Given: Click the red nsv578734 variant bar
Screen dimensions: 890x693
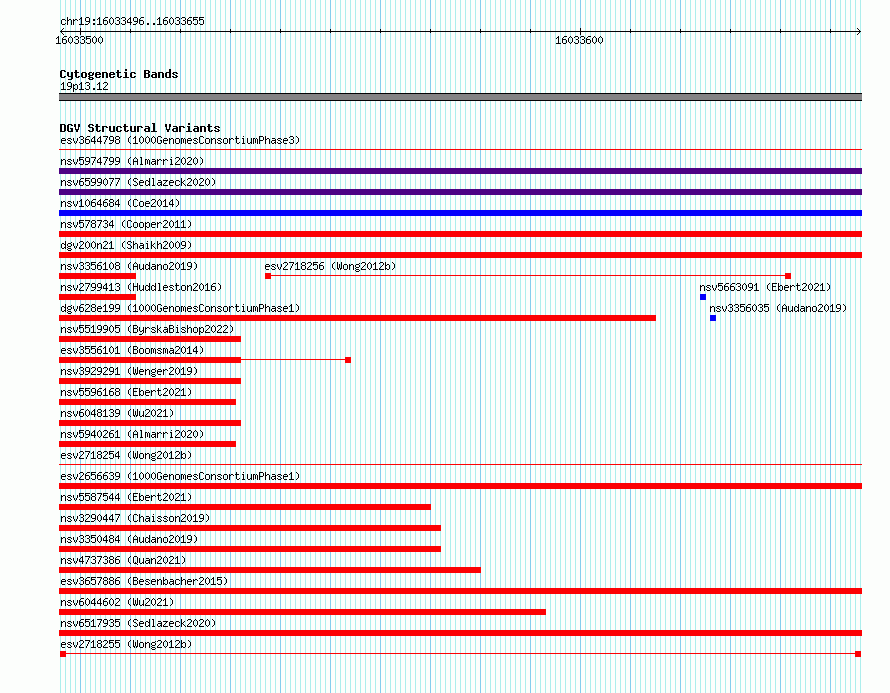Looking at the screenshot, I should point(460,234).
